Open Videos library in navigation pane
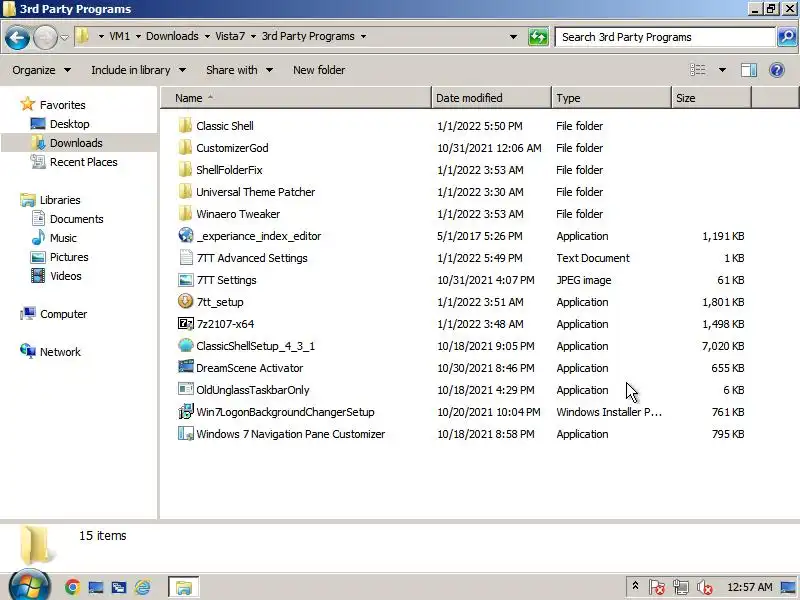 [x=66, y=276]
